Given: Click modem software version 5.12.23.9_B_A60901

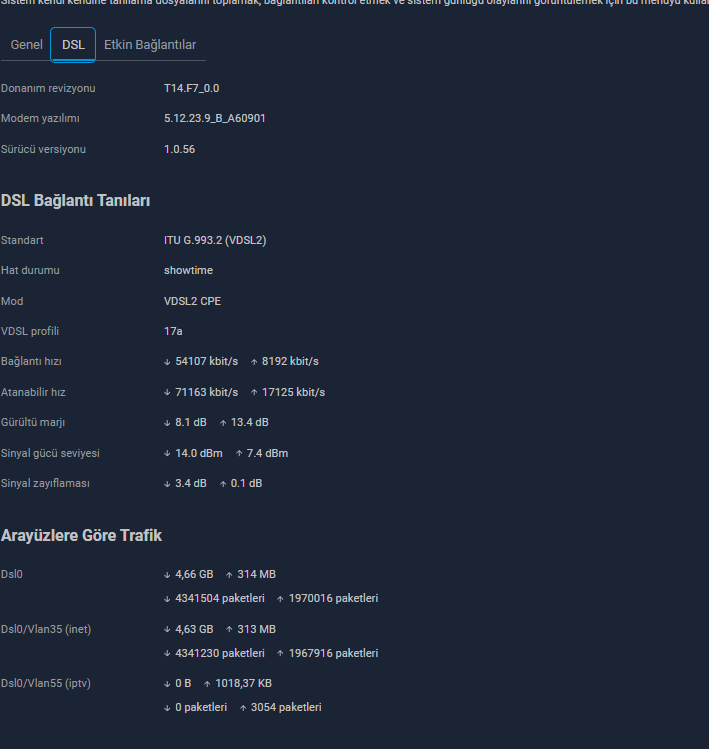Looking at the screenshot, I should pos(215,118).
